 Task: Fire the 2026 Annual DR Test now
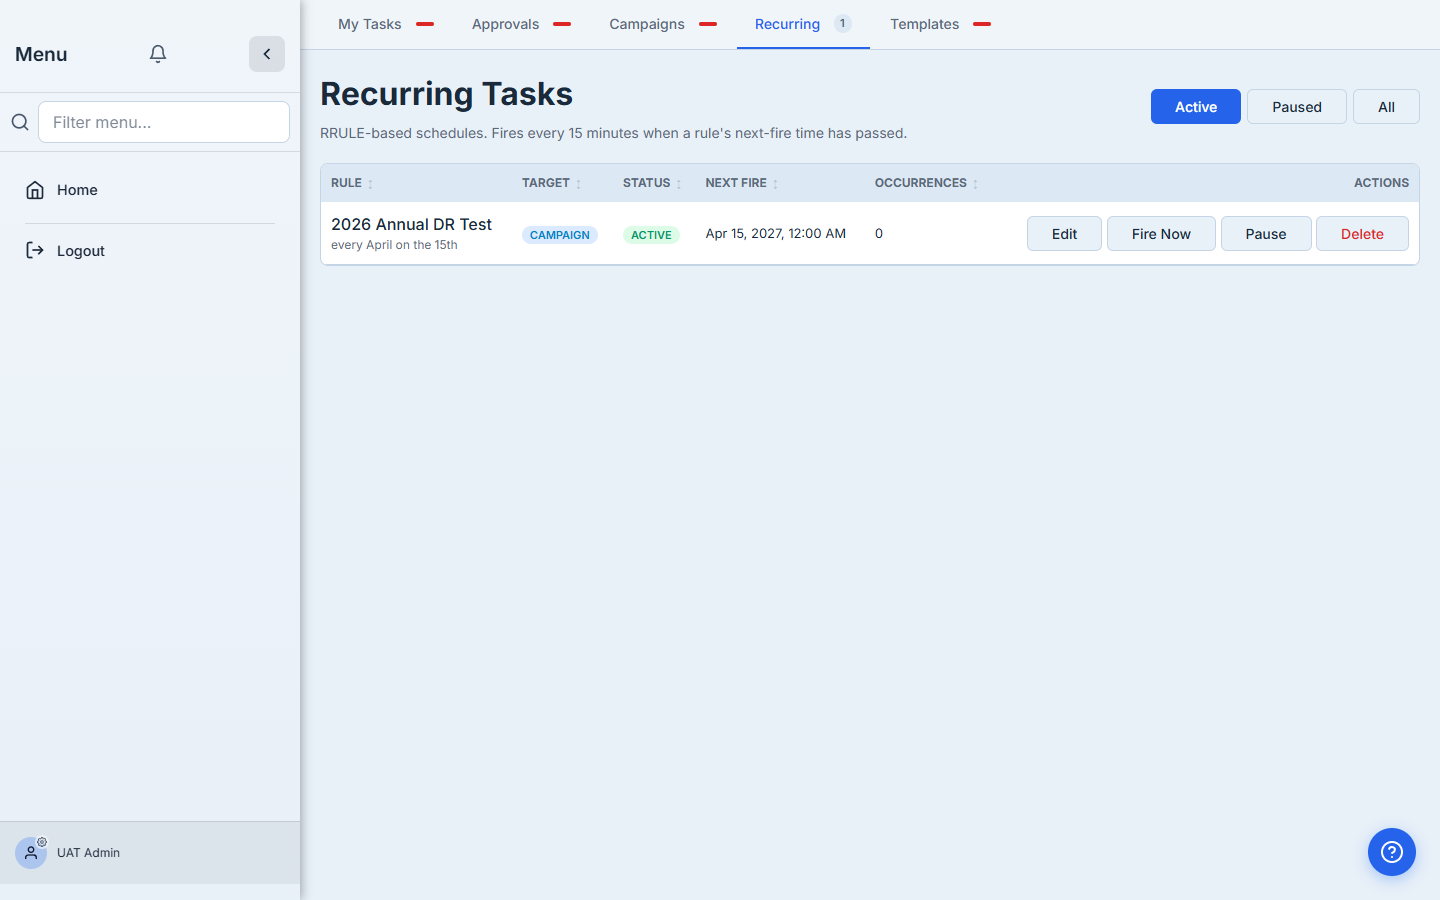(1161, 234)
